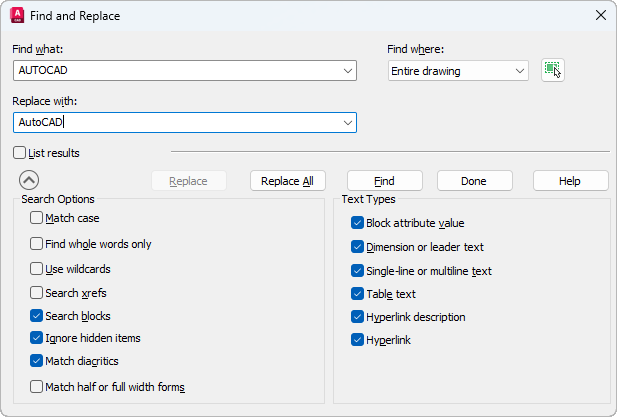Collapse options with the circular arrow button
The height and width of the screenshot is (417, 617).
(x=29, y=181)
